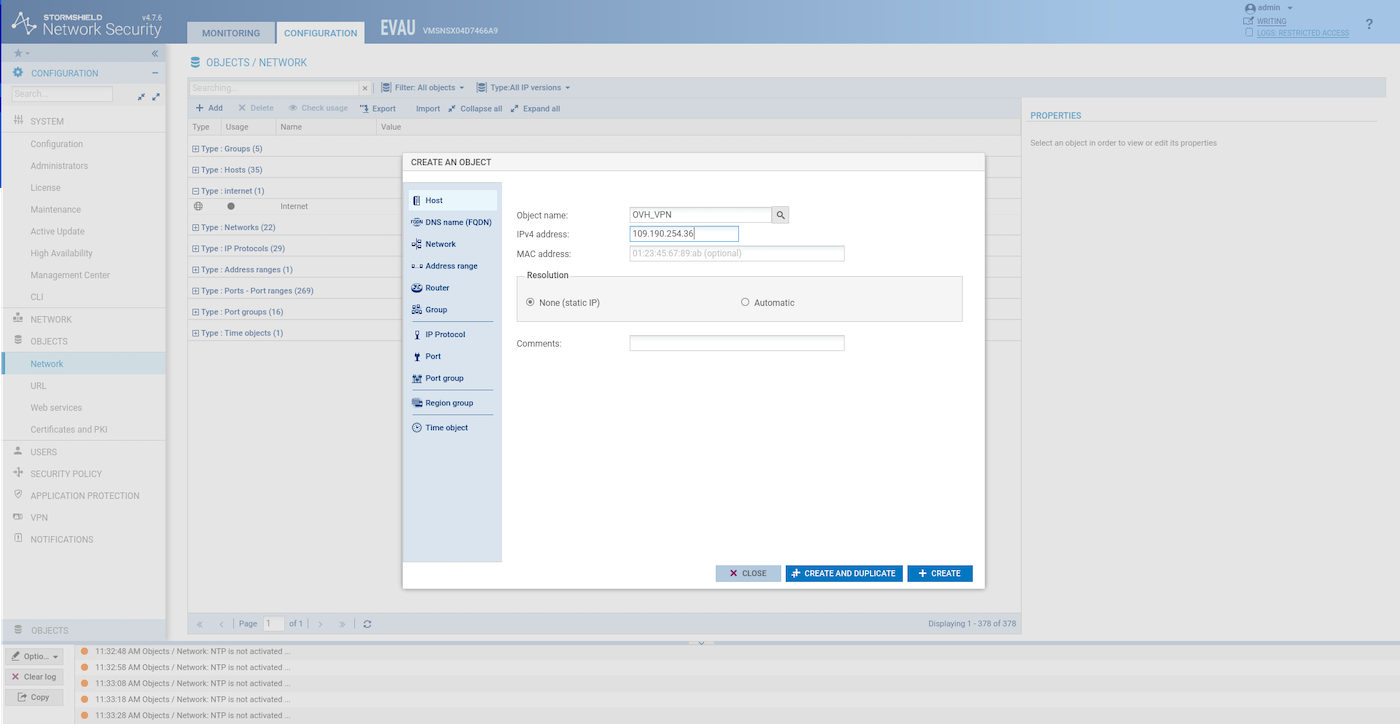Expand the Type : Hosts (35) group

196,170
